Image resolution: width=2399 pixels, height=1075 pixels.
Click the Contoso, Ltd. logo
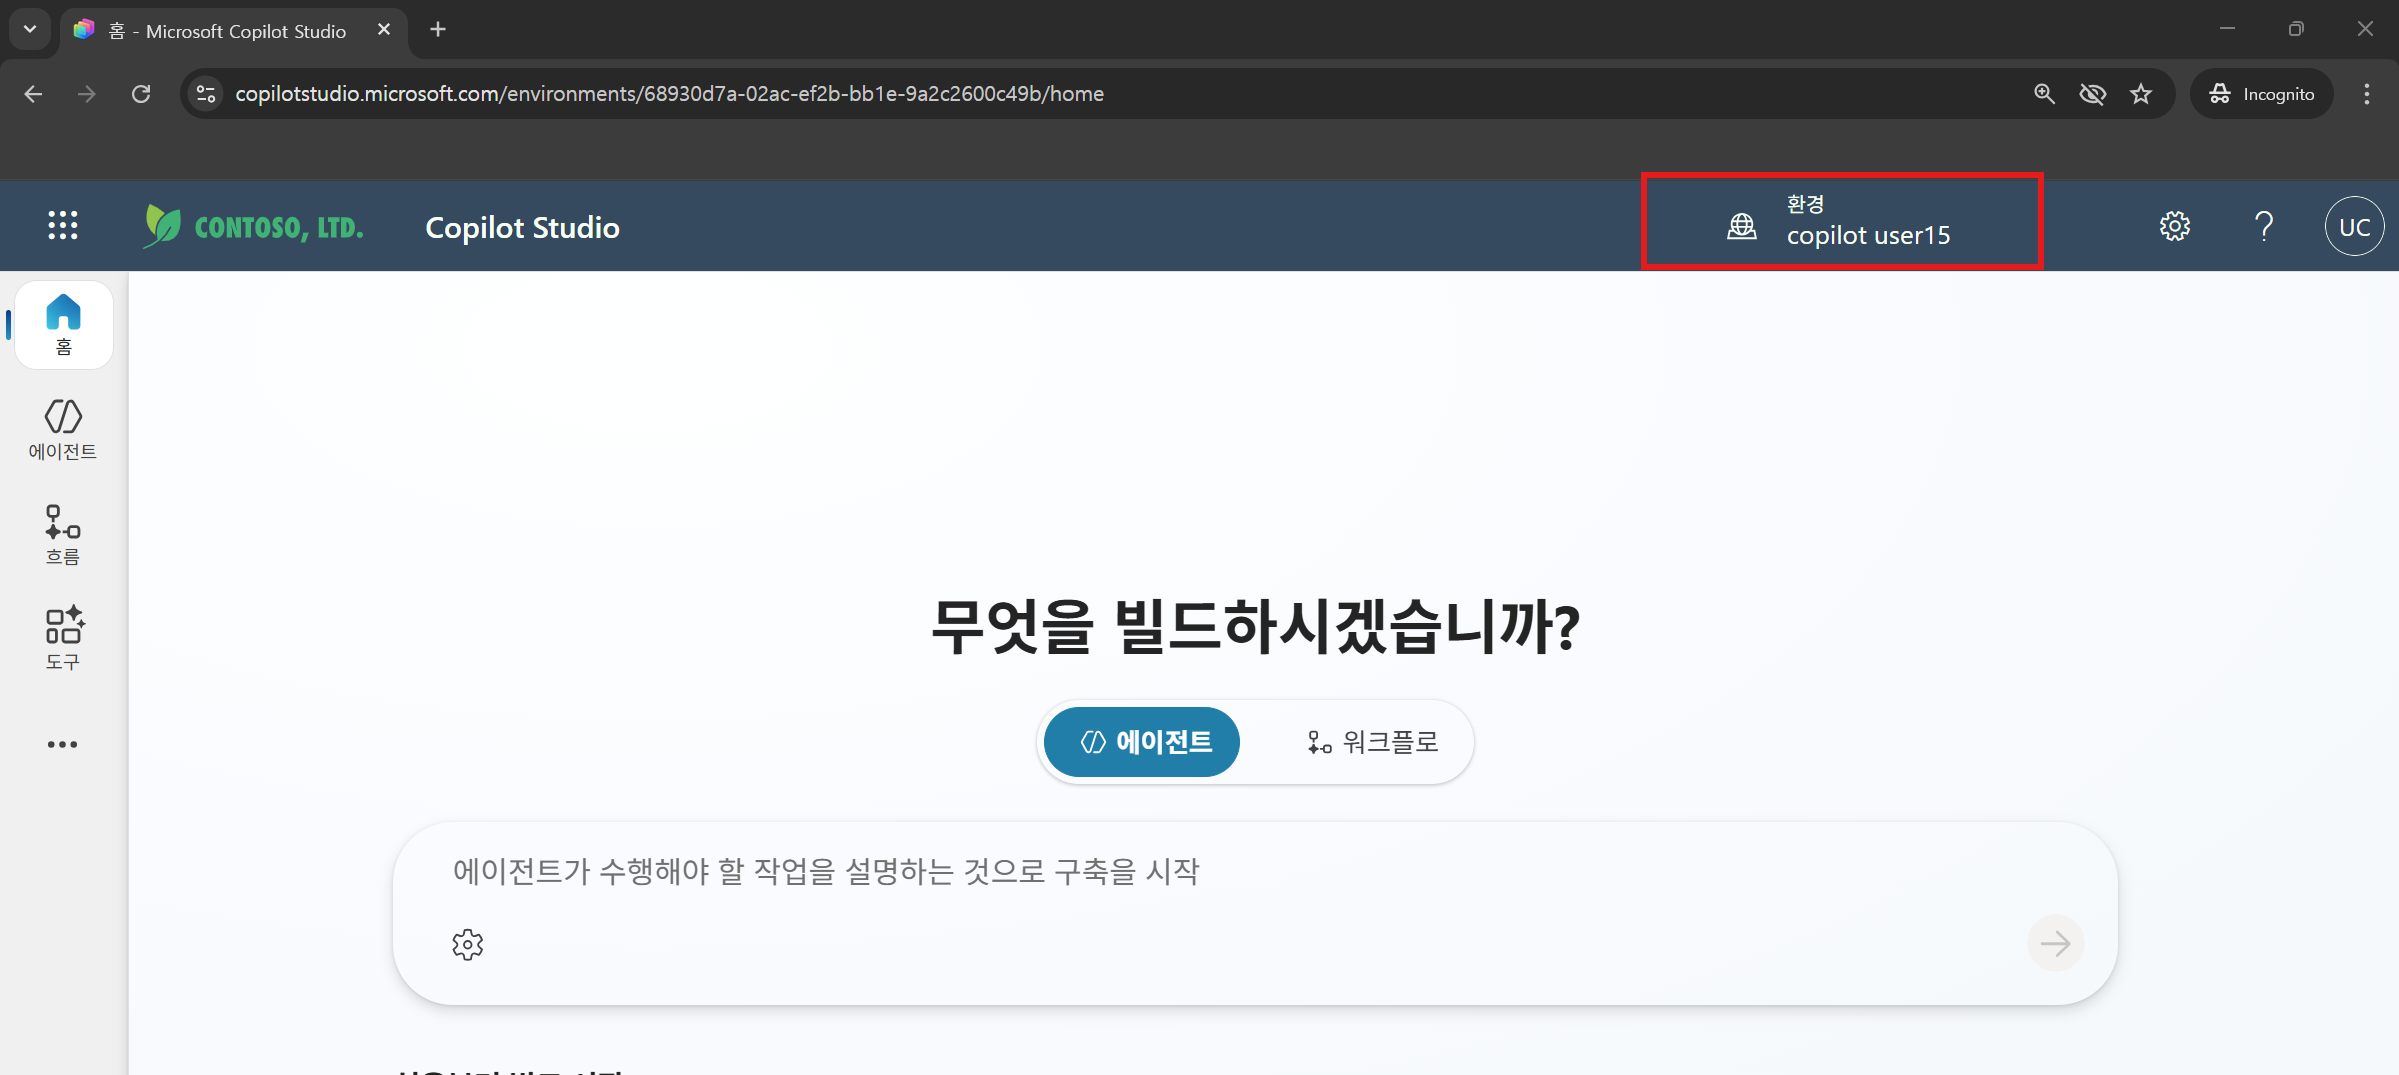[x=254, y=227]
